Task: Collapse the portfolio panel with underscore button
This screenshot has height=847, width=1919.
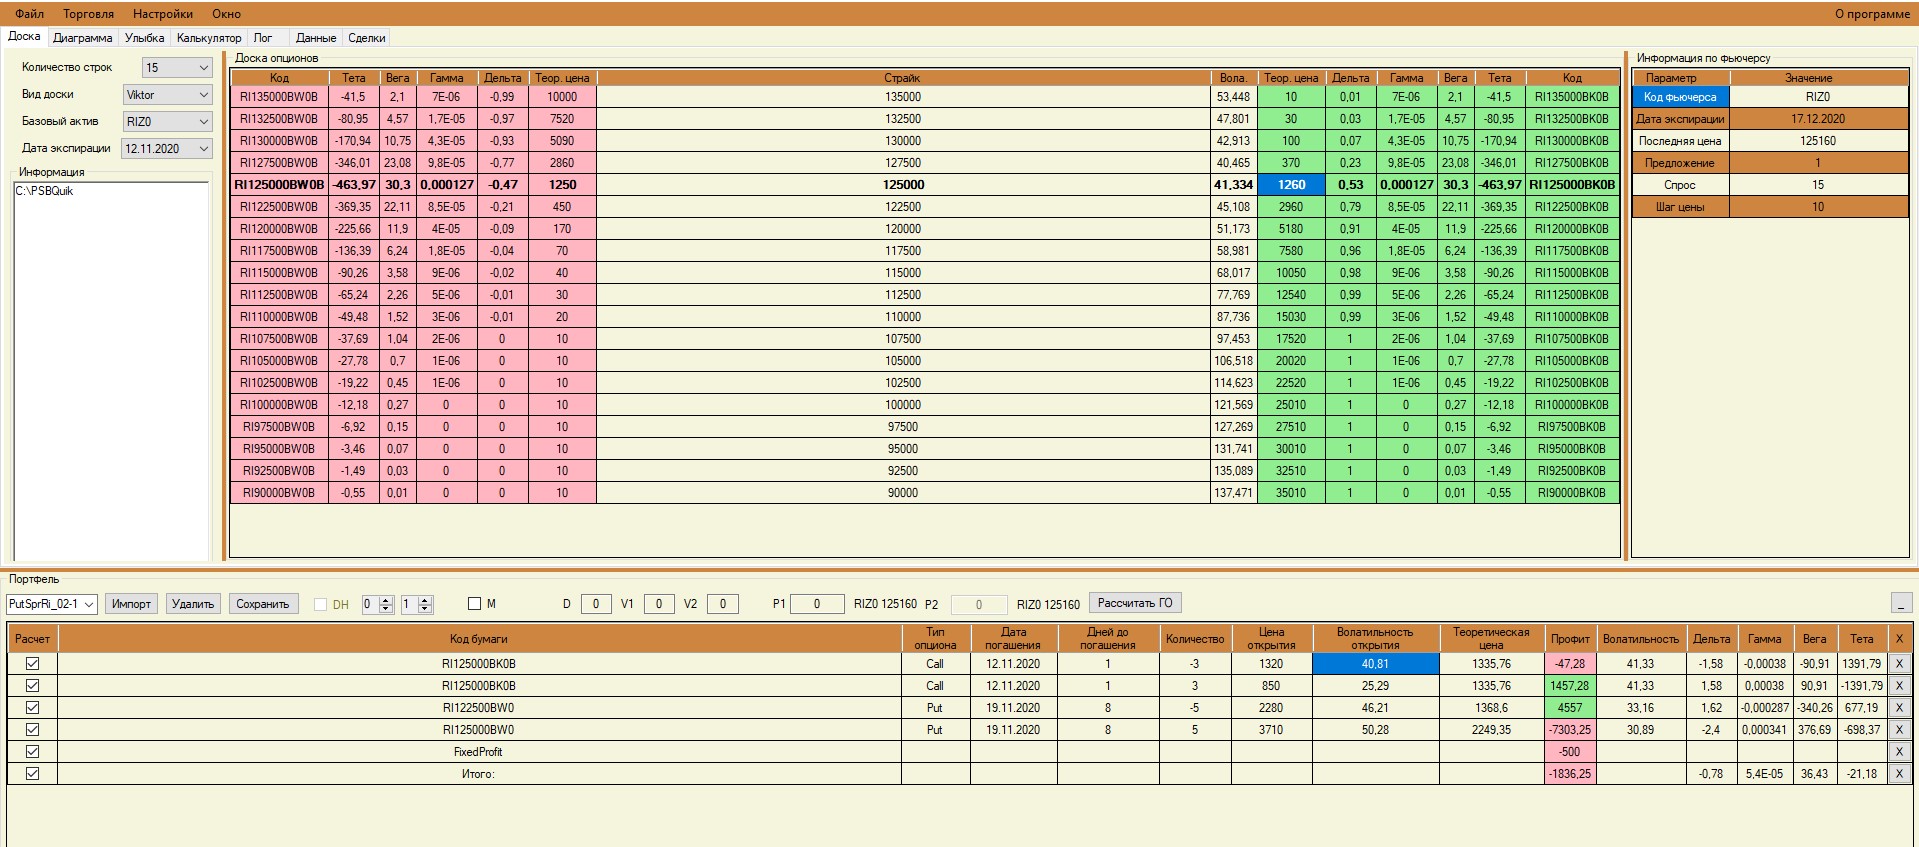Action: coord(1902,603)
